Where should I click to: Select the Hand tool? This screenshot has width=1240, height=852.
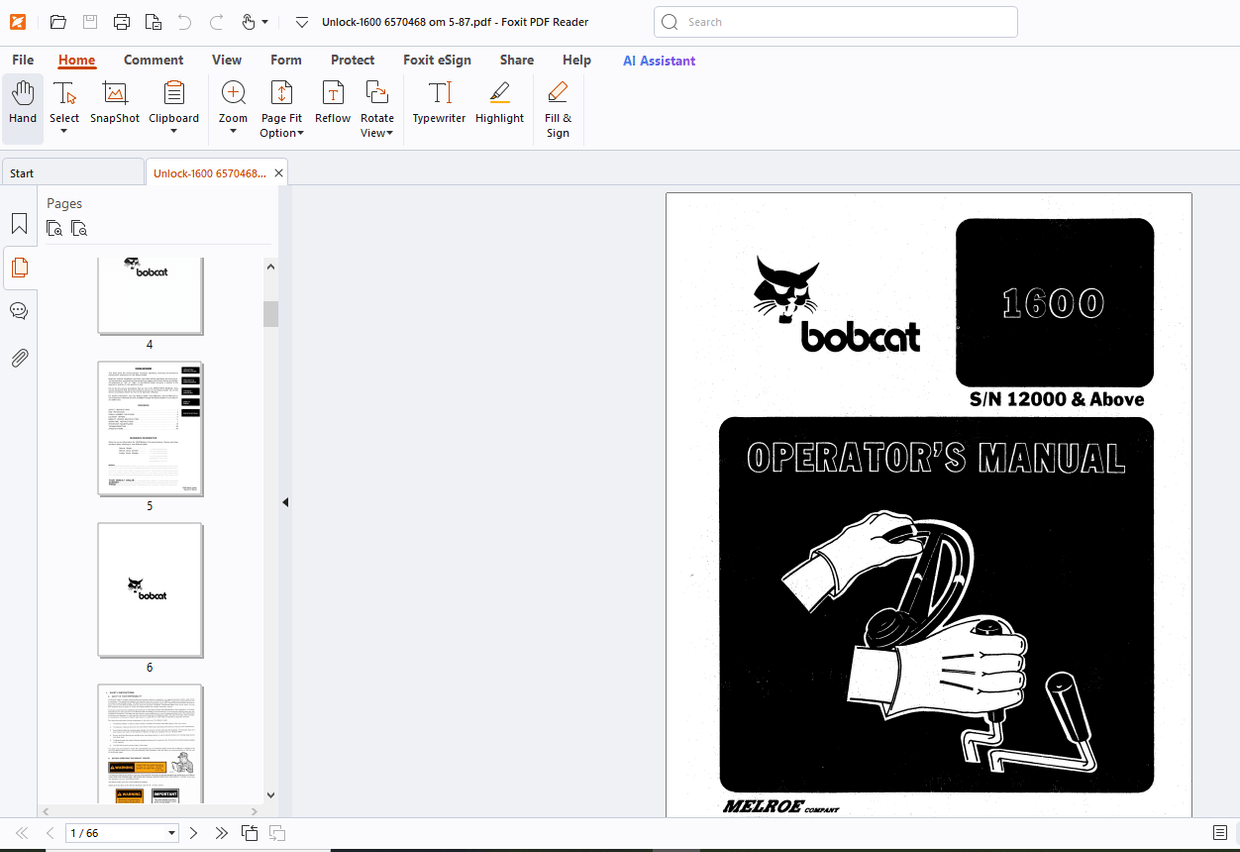[22, 105]
